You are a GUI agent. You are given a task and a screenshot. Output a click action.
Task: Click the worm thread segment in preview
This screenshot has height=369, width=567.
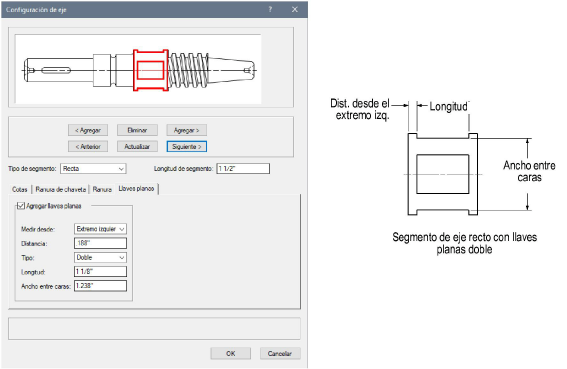coord(188,70)
